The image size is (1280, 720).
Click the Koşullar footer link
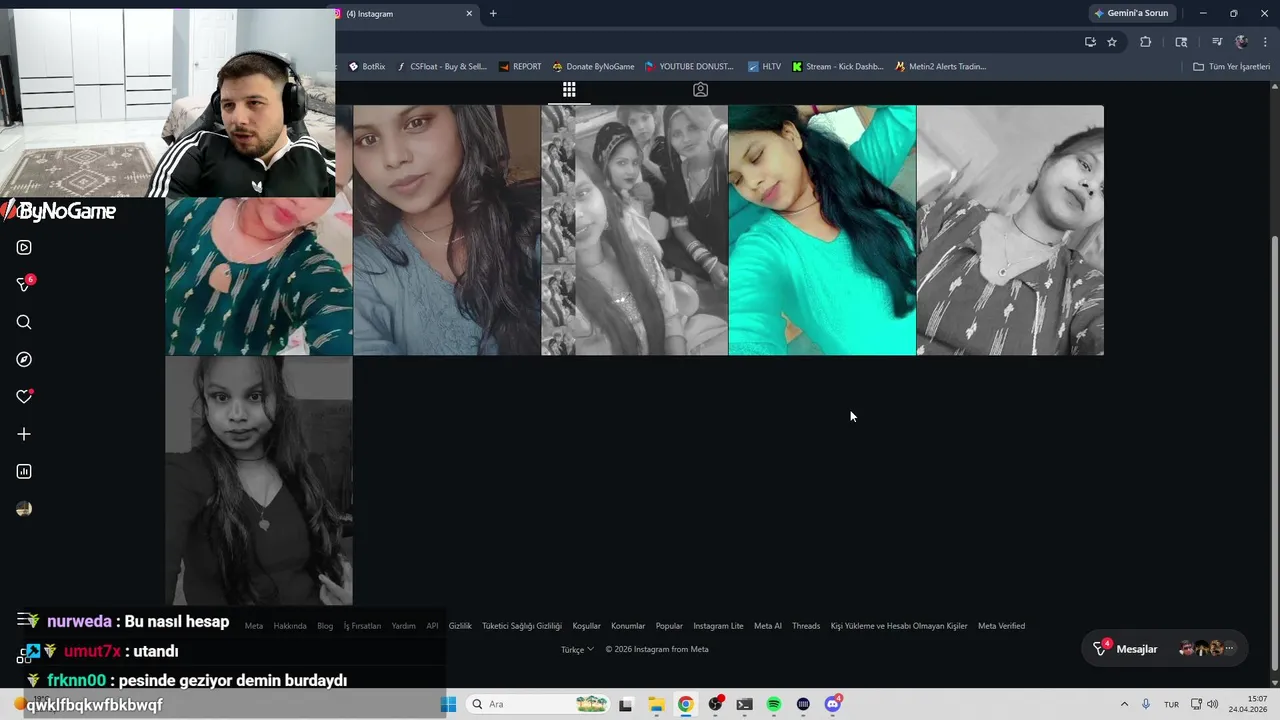click(586, 626)
